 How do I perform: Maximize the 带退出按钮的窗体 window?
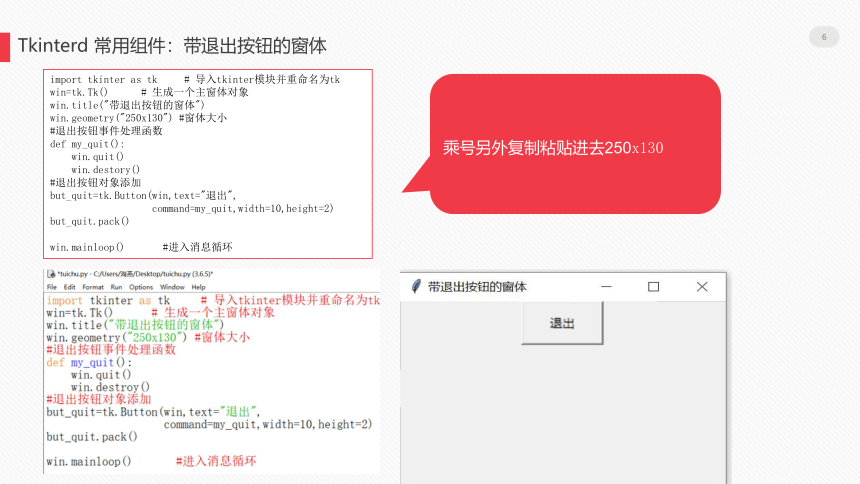(x=653, y=286)
